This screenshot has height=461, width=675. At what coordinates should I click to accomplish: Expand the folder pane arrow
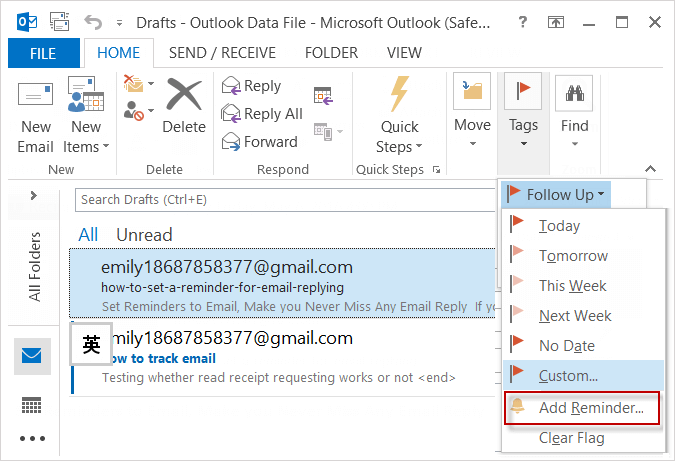(x=34, y=195)
